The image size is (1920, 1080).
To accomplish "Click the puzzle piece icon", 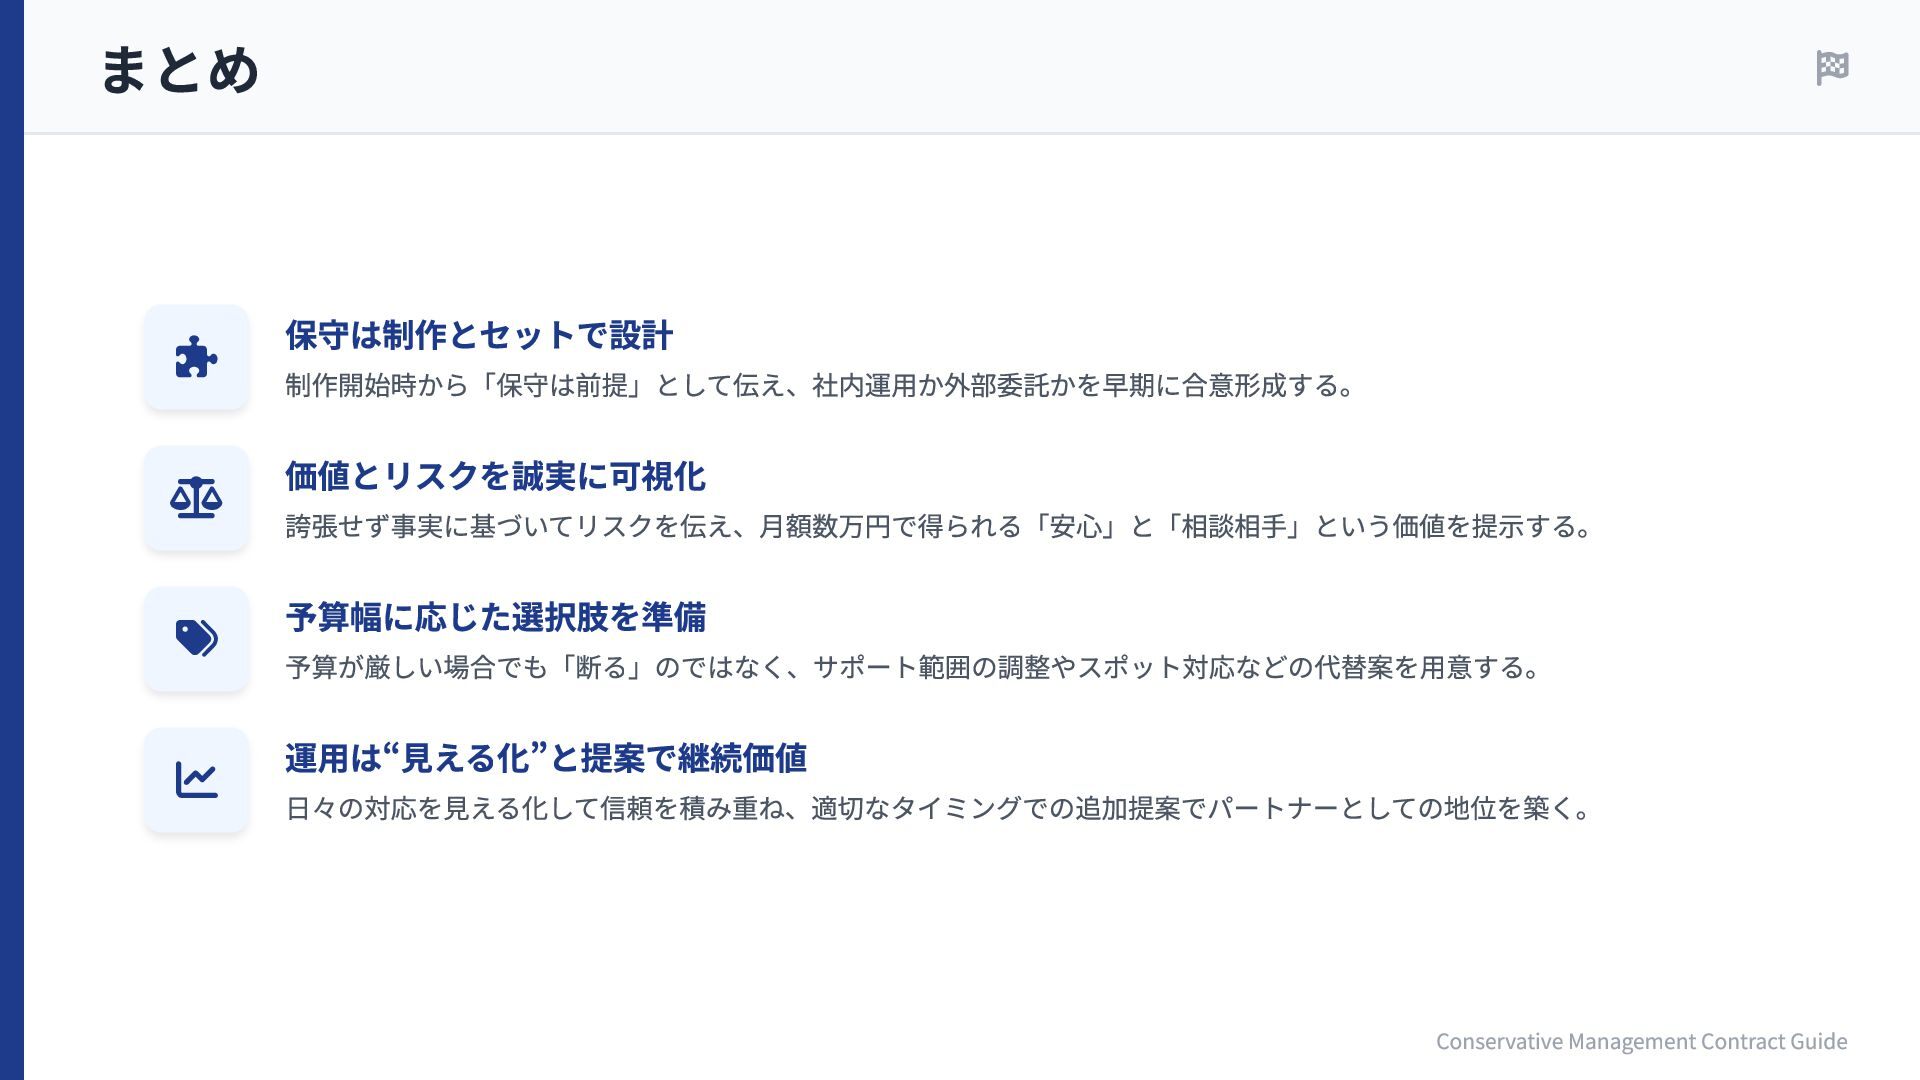I will (196, 357).
